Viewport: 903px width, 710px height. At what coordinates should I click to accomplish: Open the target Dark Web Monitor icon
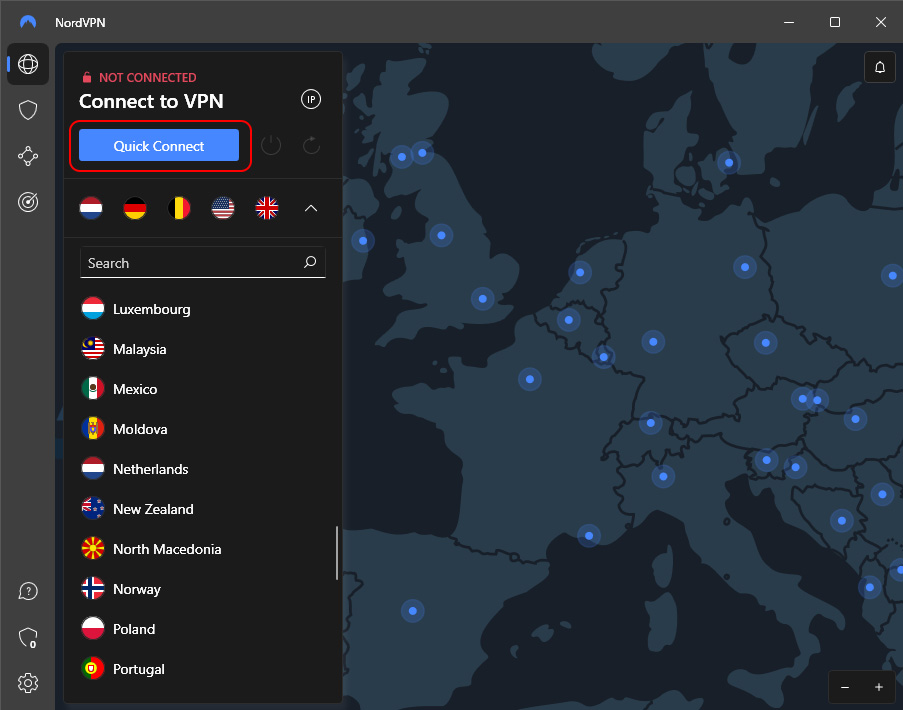coord(28,202)
